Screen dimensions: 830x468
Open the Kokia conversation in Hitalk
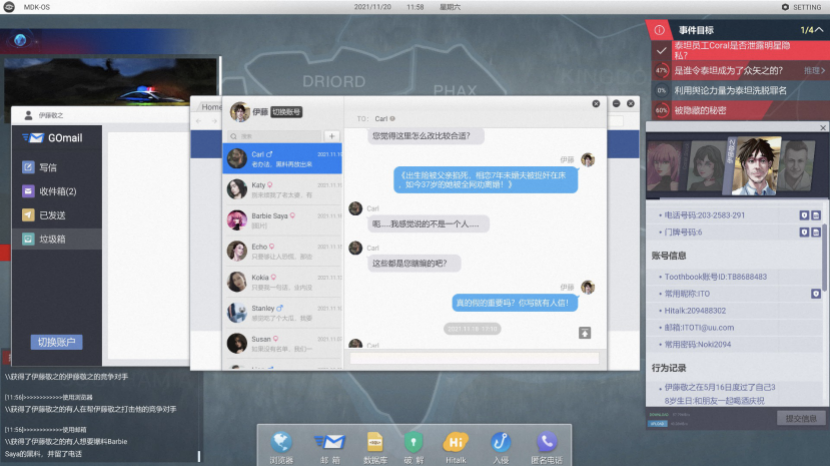click(282, 282)
